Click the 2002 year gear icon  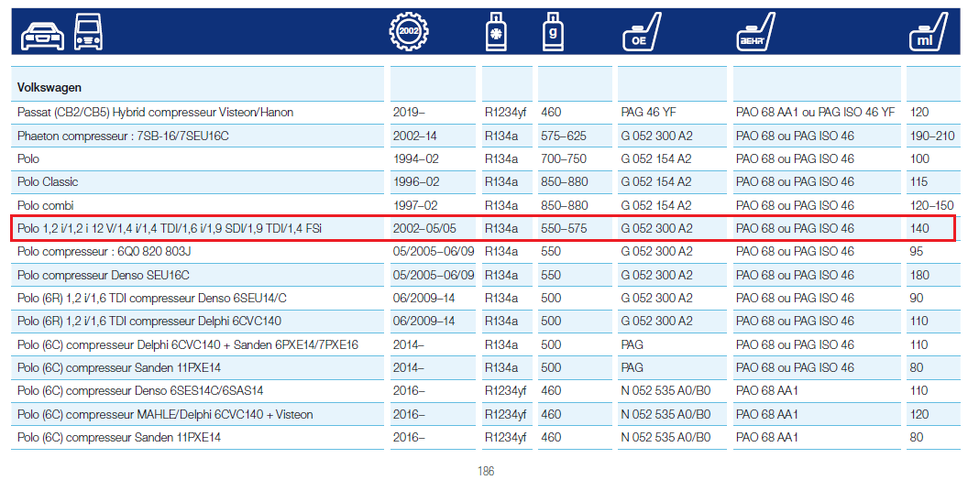coord(409,31)
